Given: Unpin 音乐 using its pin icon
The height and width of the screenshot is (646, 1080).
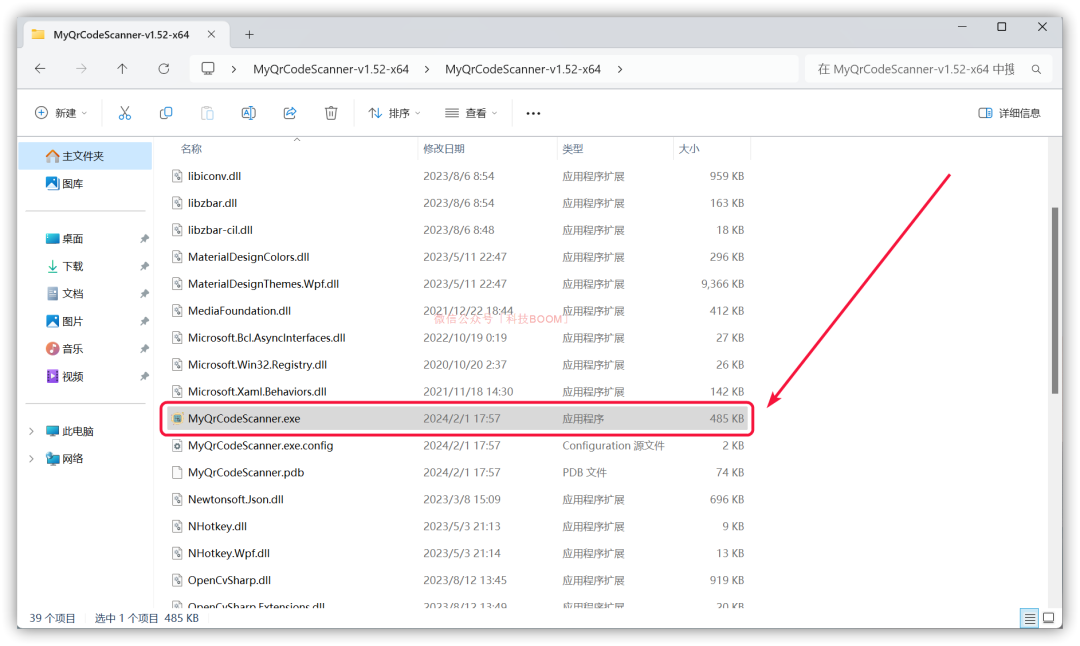Looking at the screenshot, I should pyautogui.click(x=144, y=349).
